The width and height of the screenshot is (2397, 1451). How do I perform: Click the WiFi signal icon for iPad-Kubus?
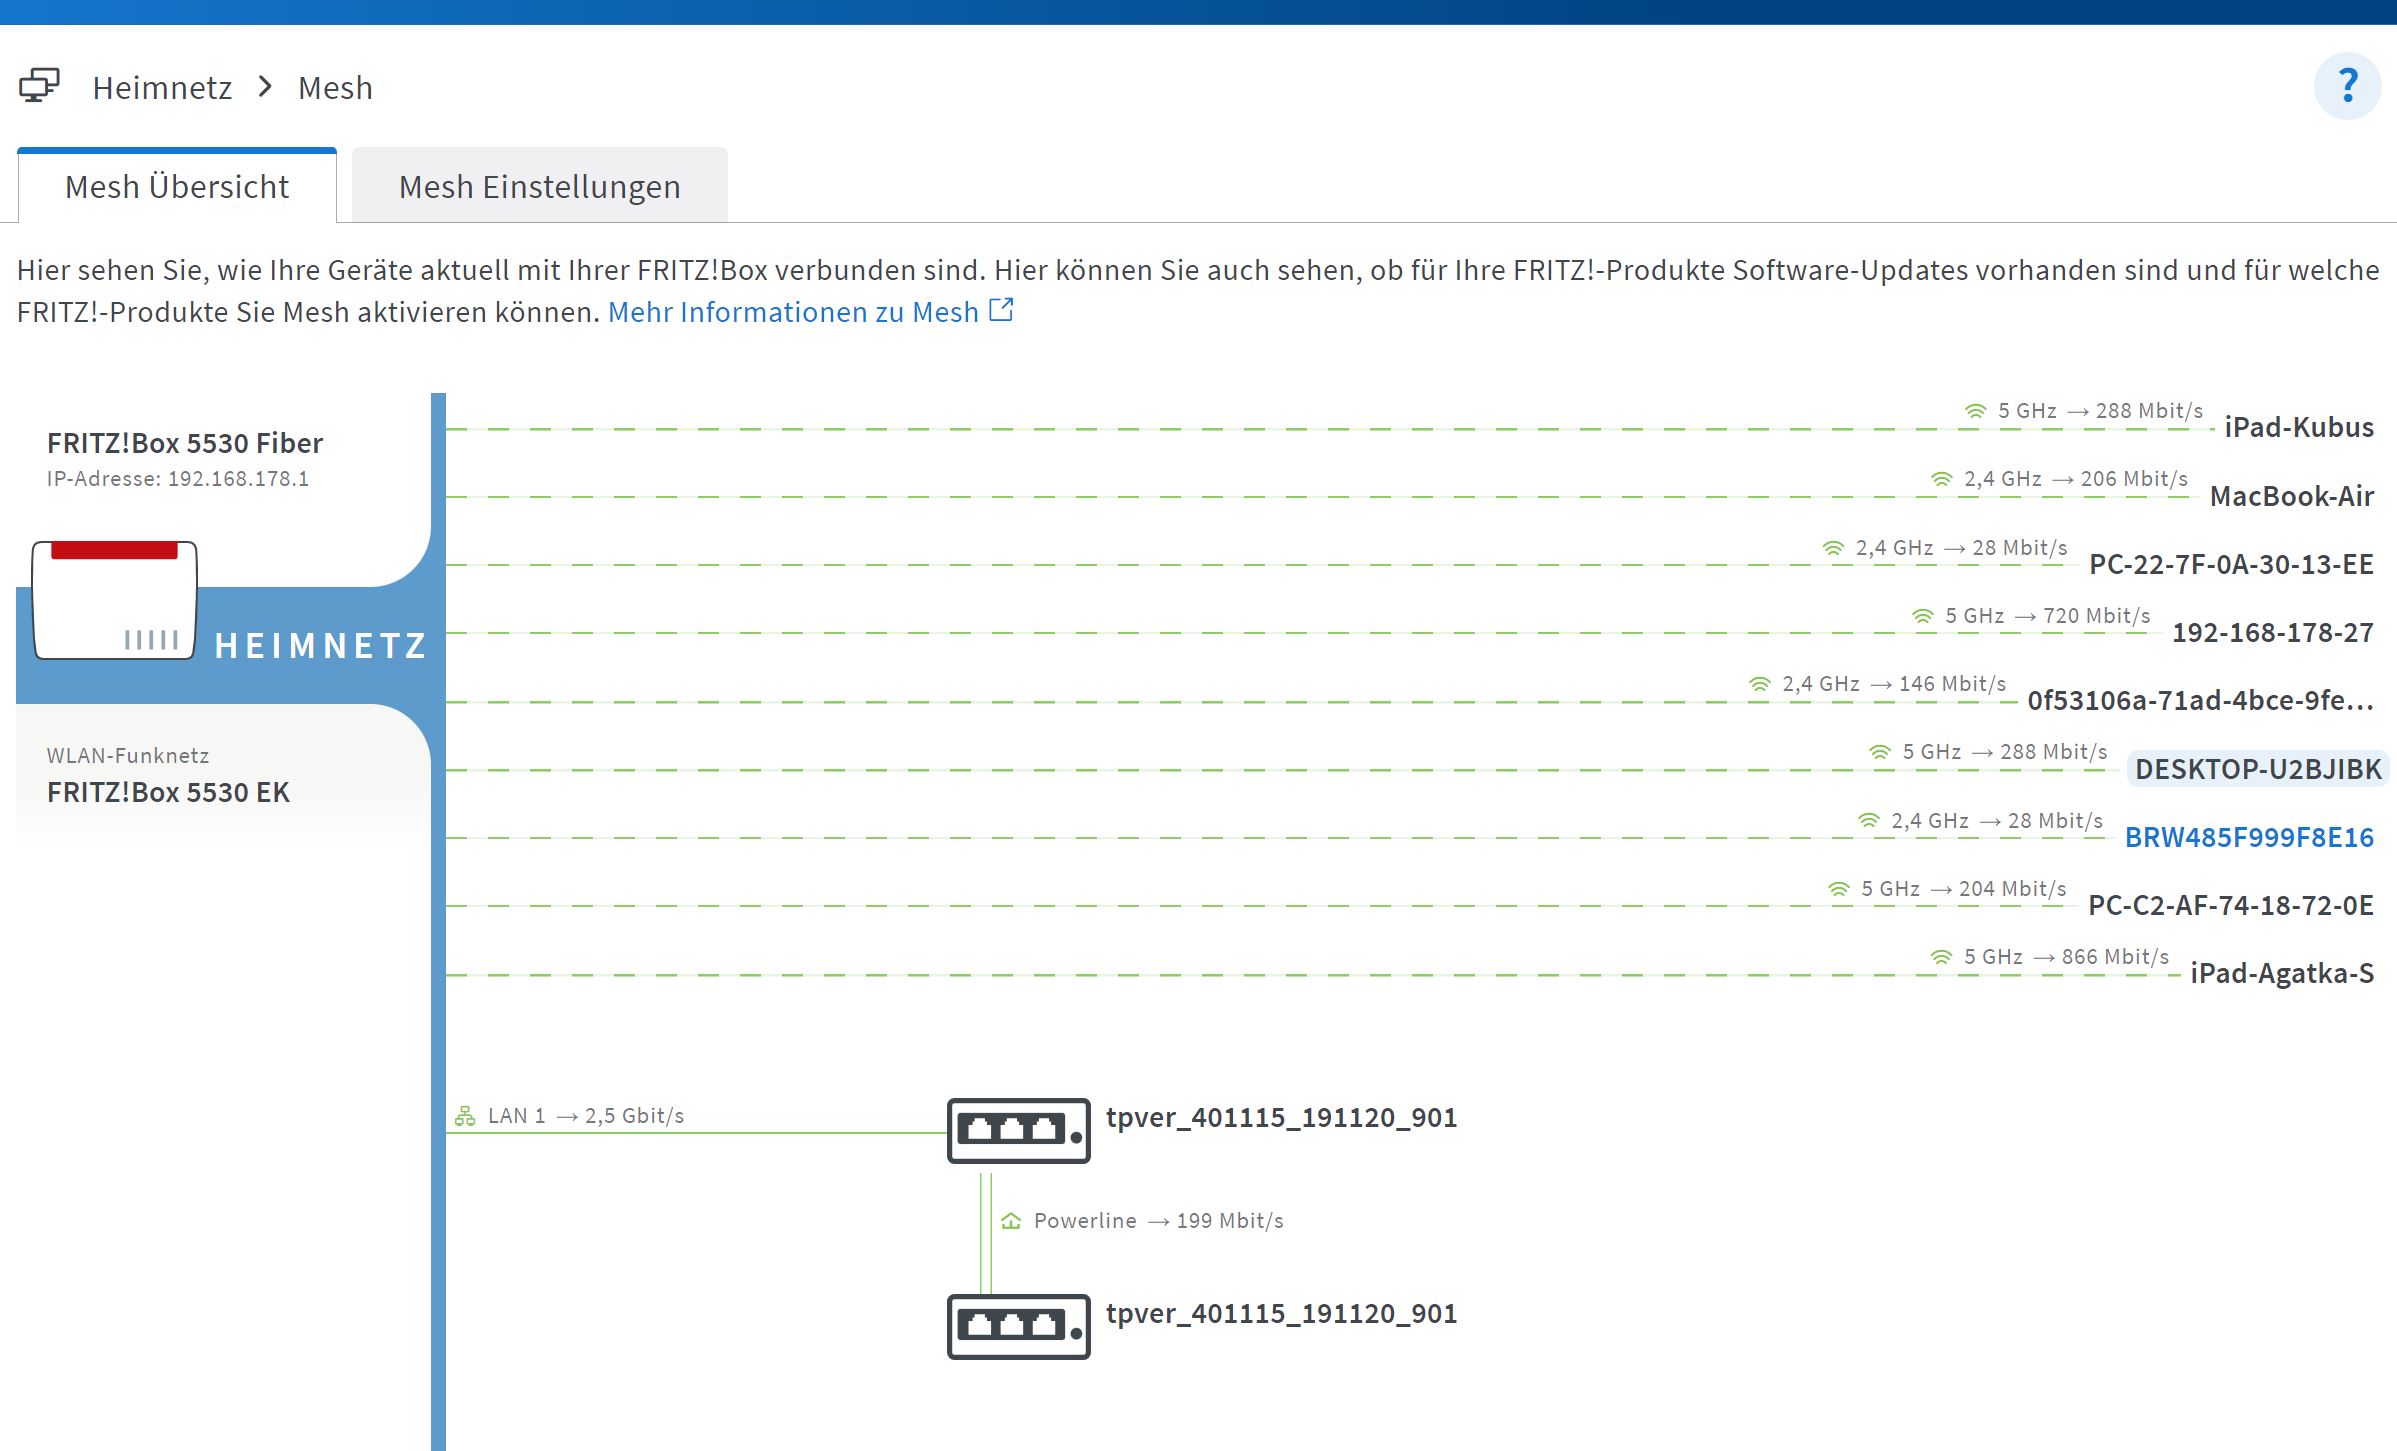(1975, 411)
